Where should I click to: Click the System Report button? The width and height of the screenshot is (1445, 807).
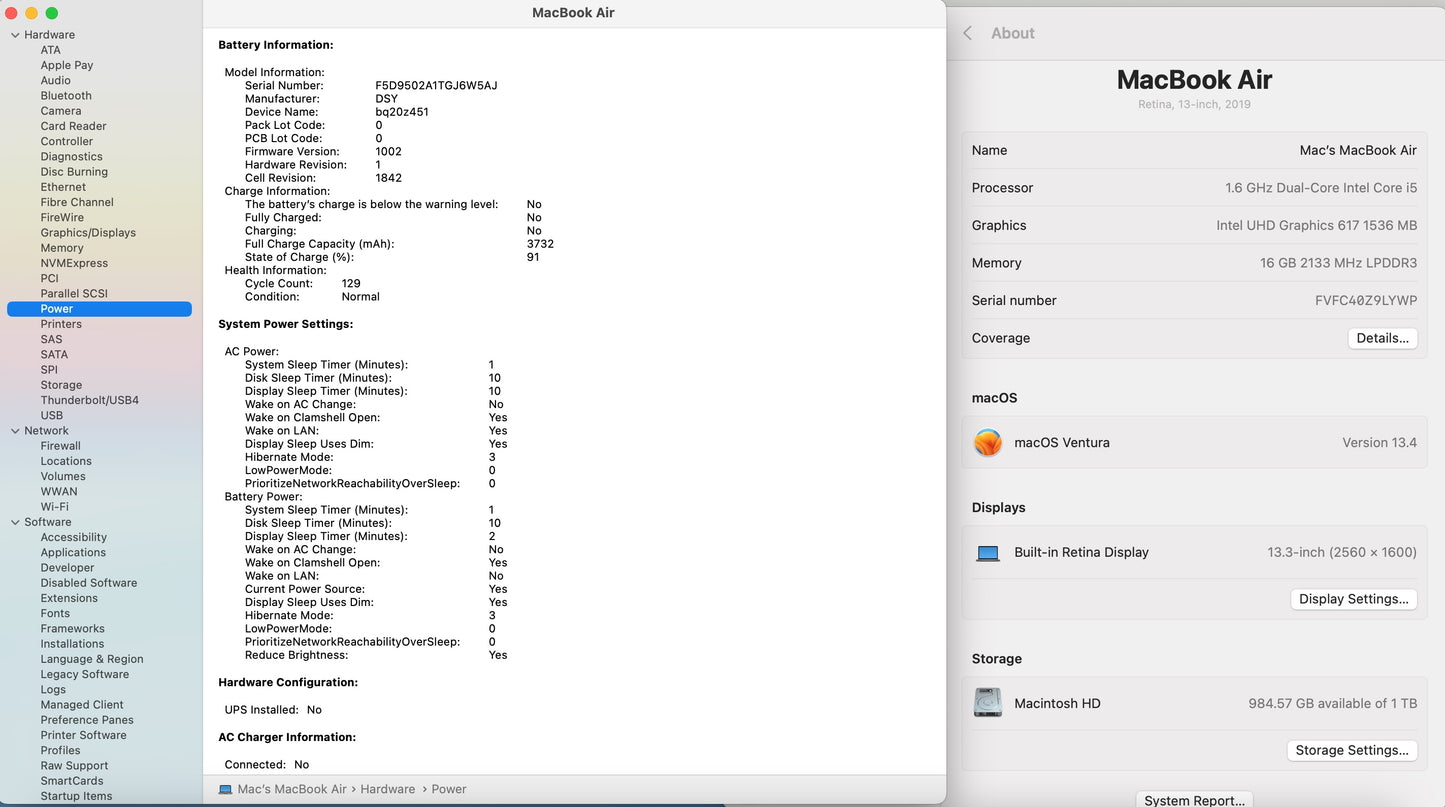[x=1194, y=799]
